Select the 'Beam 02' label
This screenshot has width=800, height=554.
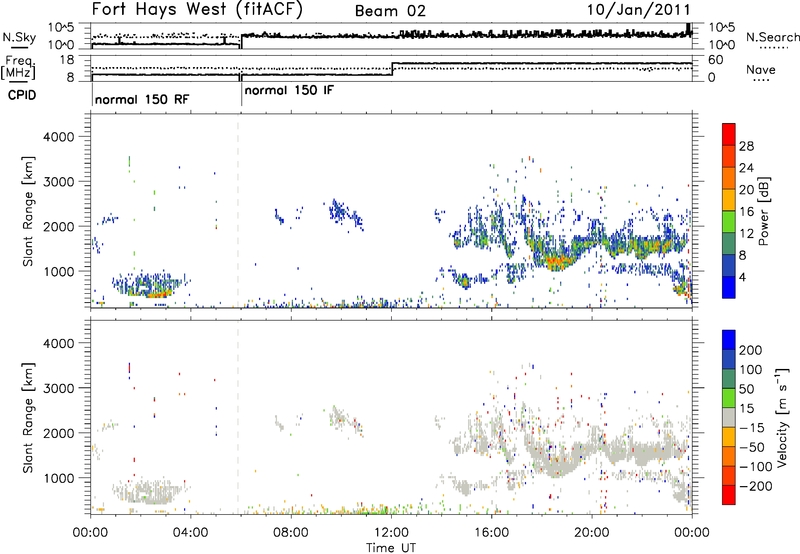tap(390, 11)
